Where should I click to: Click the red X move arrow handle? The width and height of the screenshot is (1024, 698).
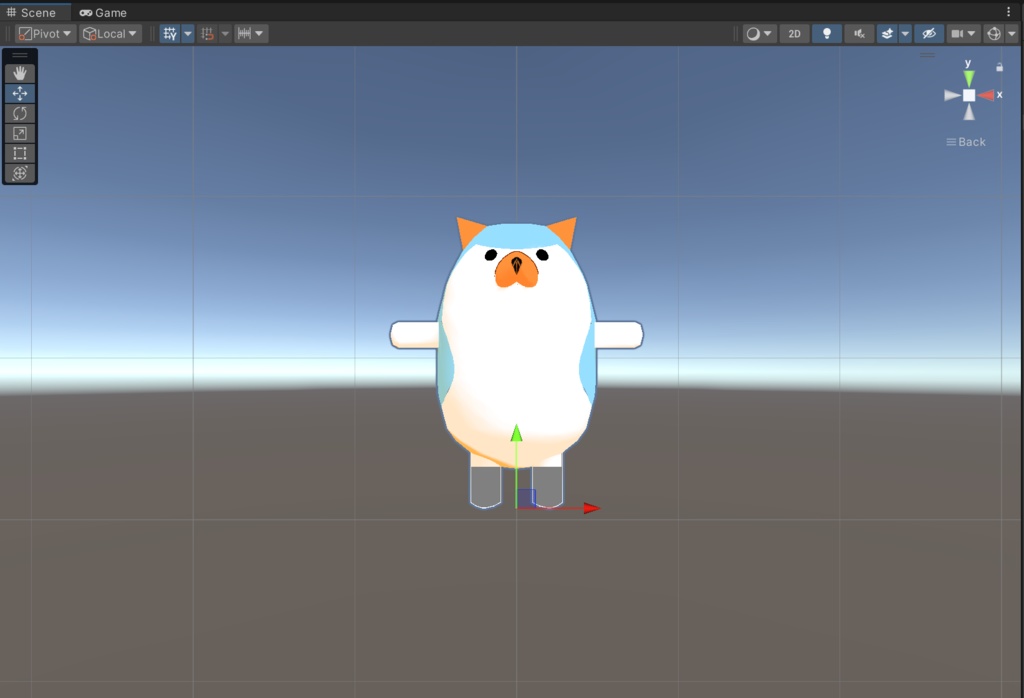click(x=591, y=508)
